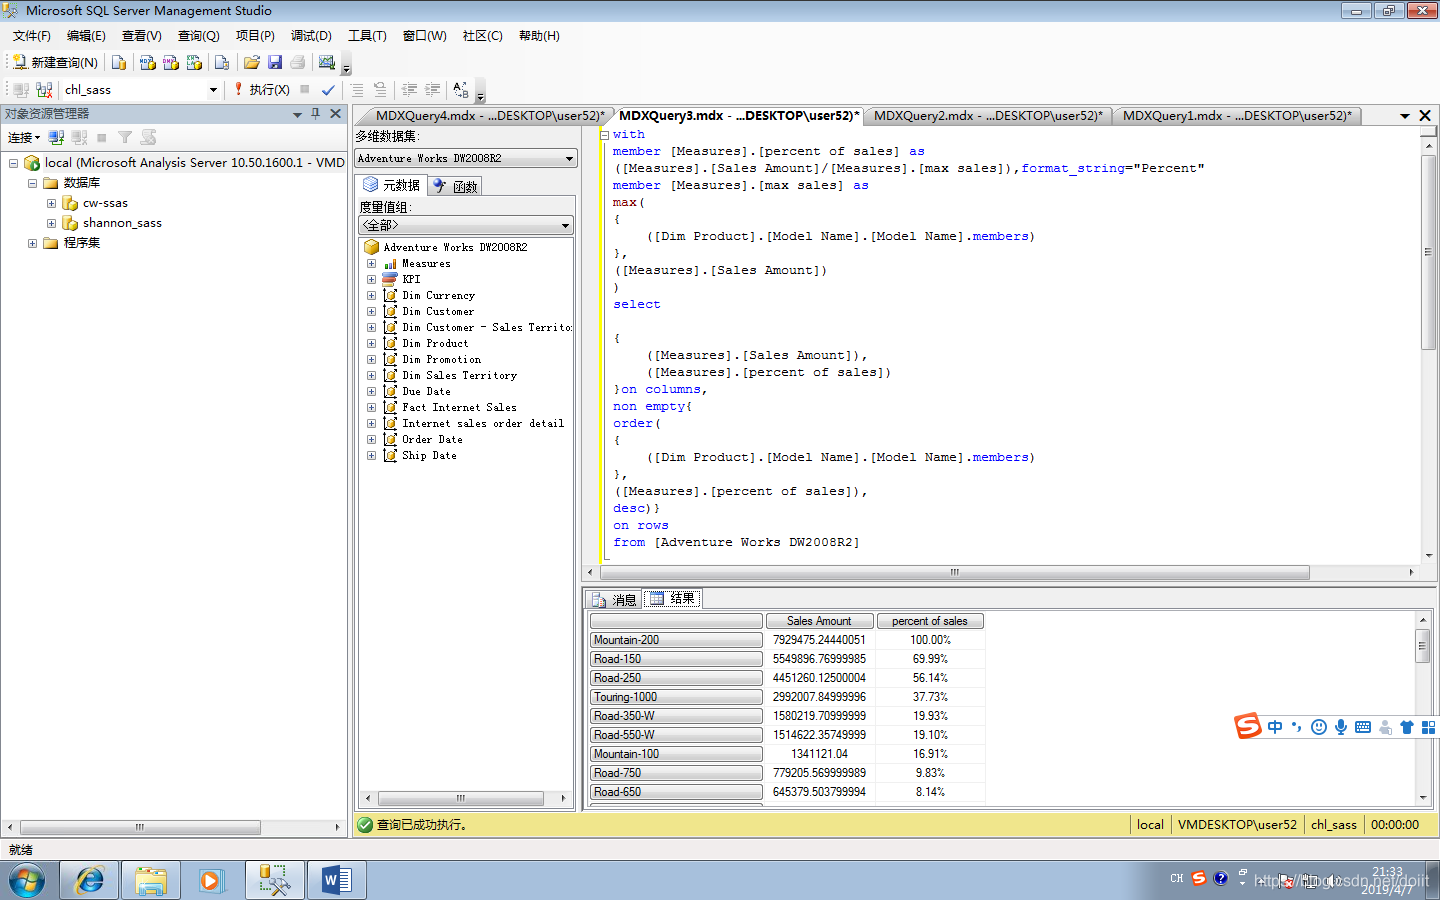1440x900 pixels.
Task: Open Word from the taskbar
Action: point(337,881)
